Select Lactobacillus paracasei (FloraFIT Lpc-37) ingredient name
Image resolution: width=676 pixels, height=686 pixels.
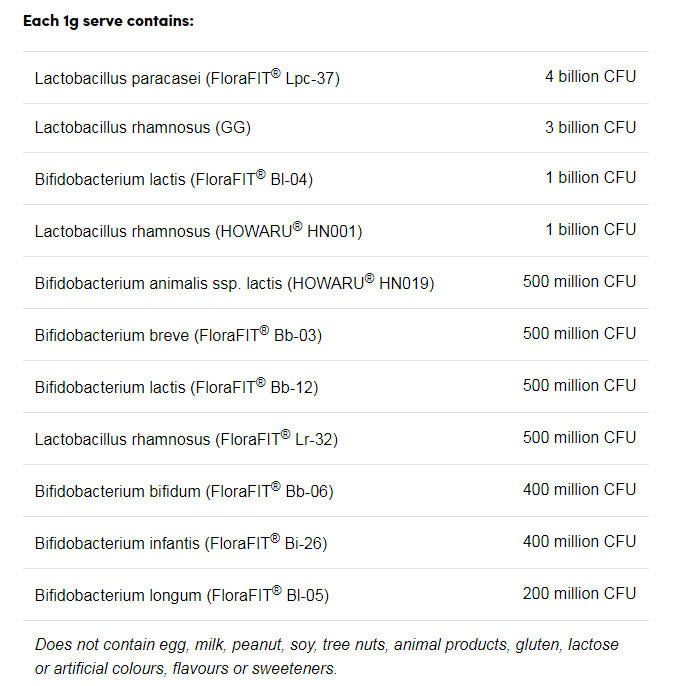click(187, 78)
